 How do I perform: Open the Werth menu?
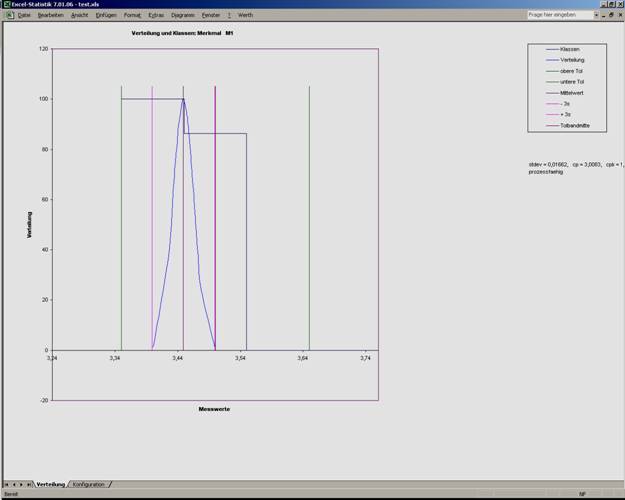coord(245,15)
